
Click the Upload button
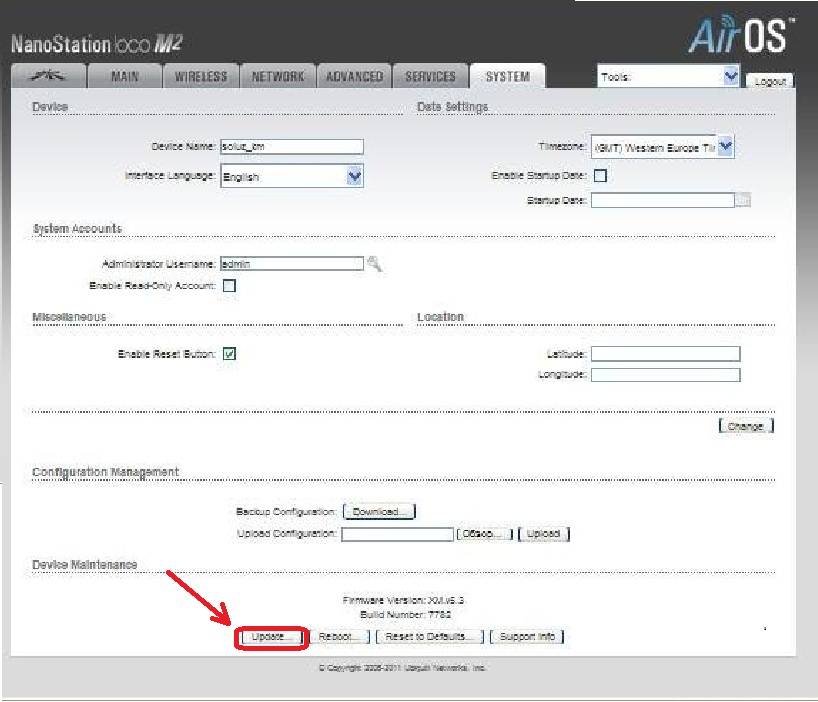coord(544,534)
